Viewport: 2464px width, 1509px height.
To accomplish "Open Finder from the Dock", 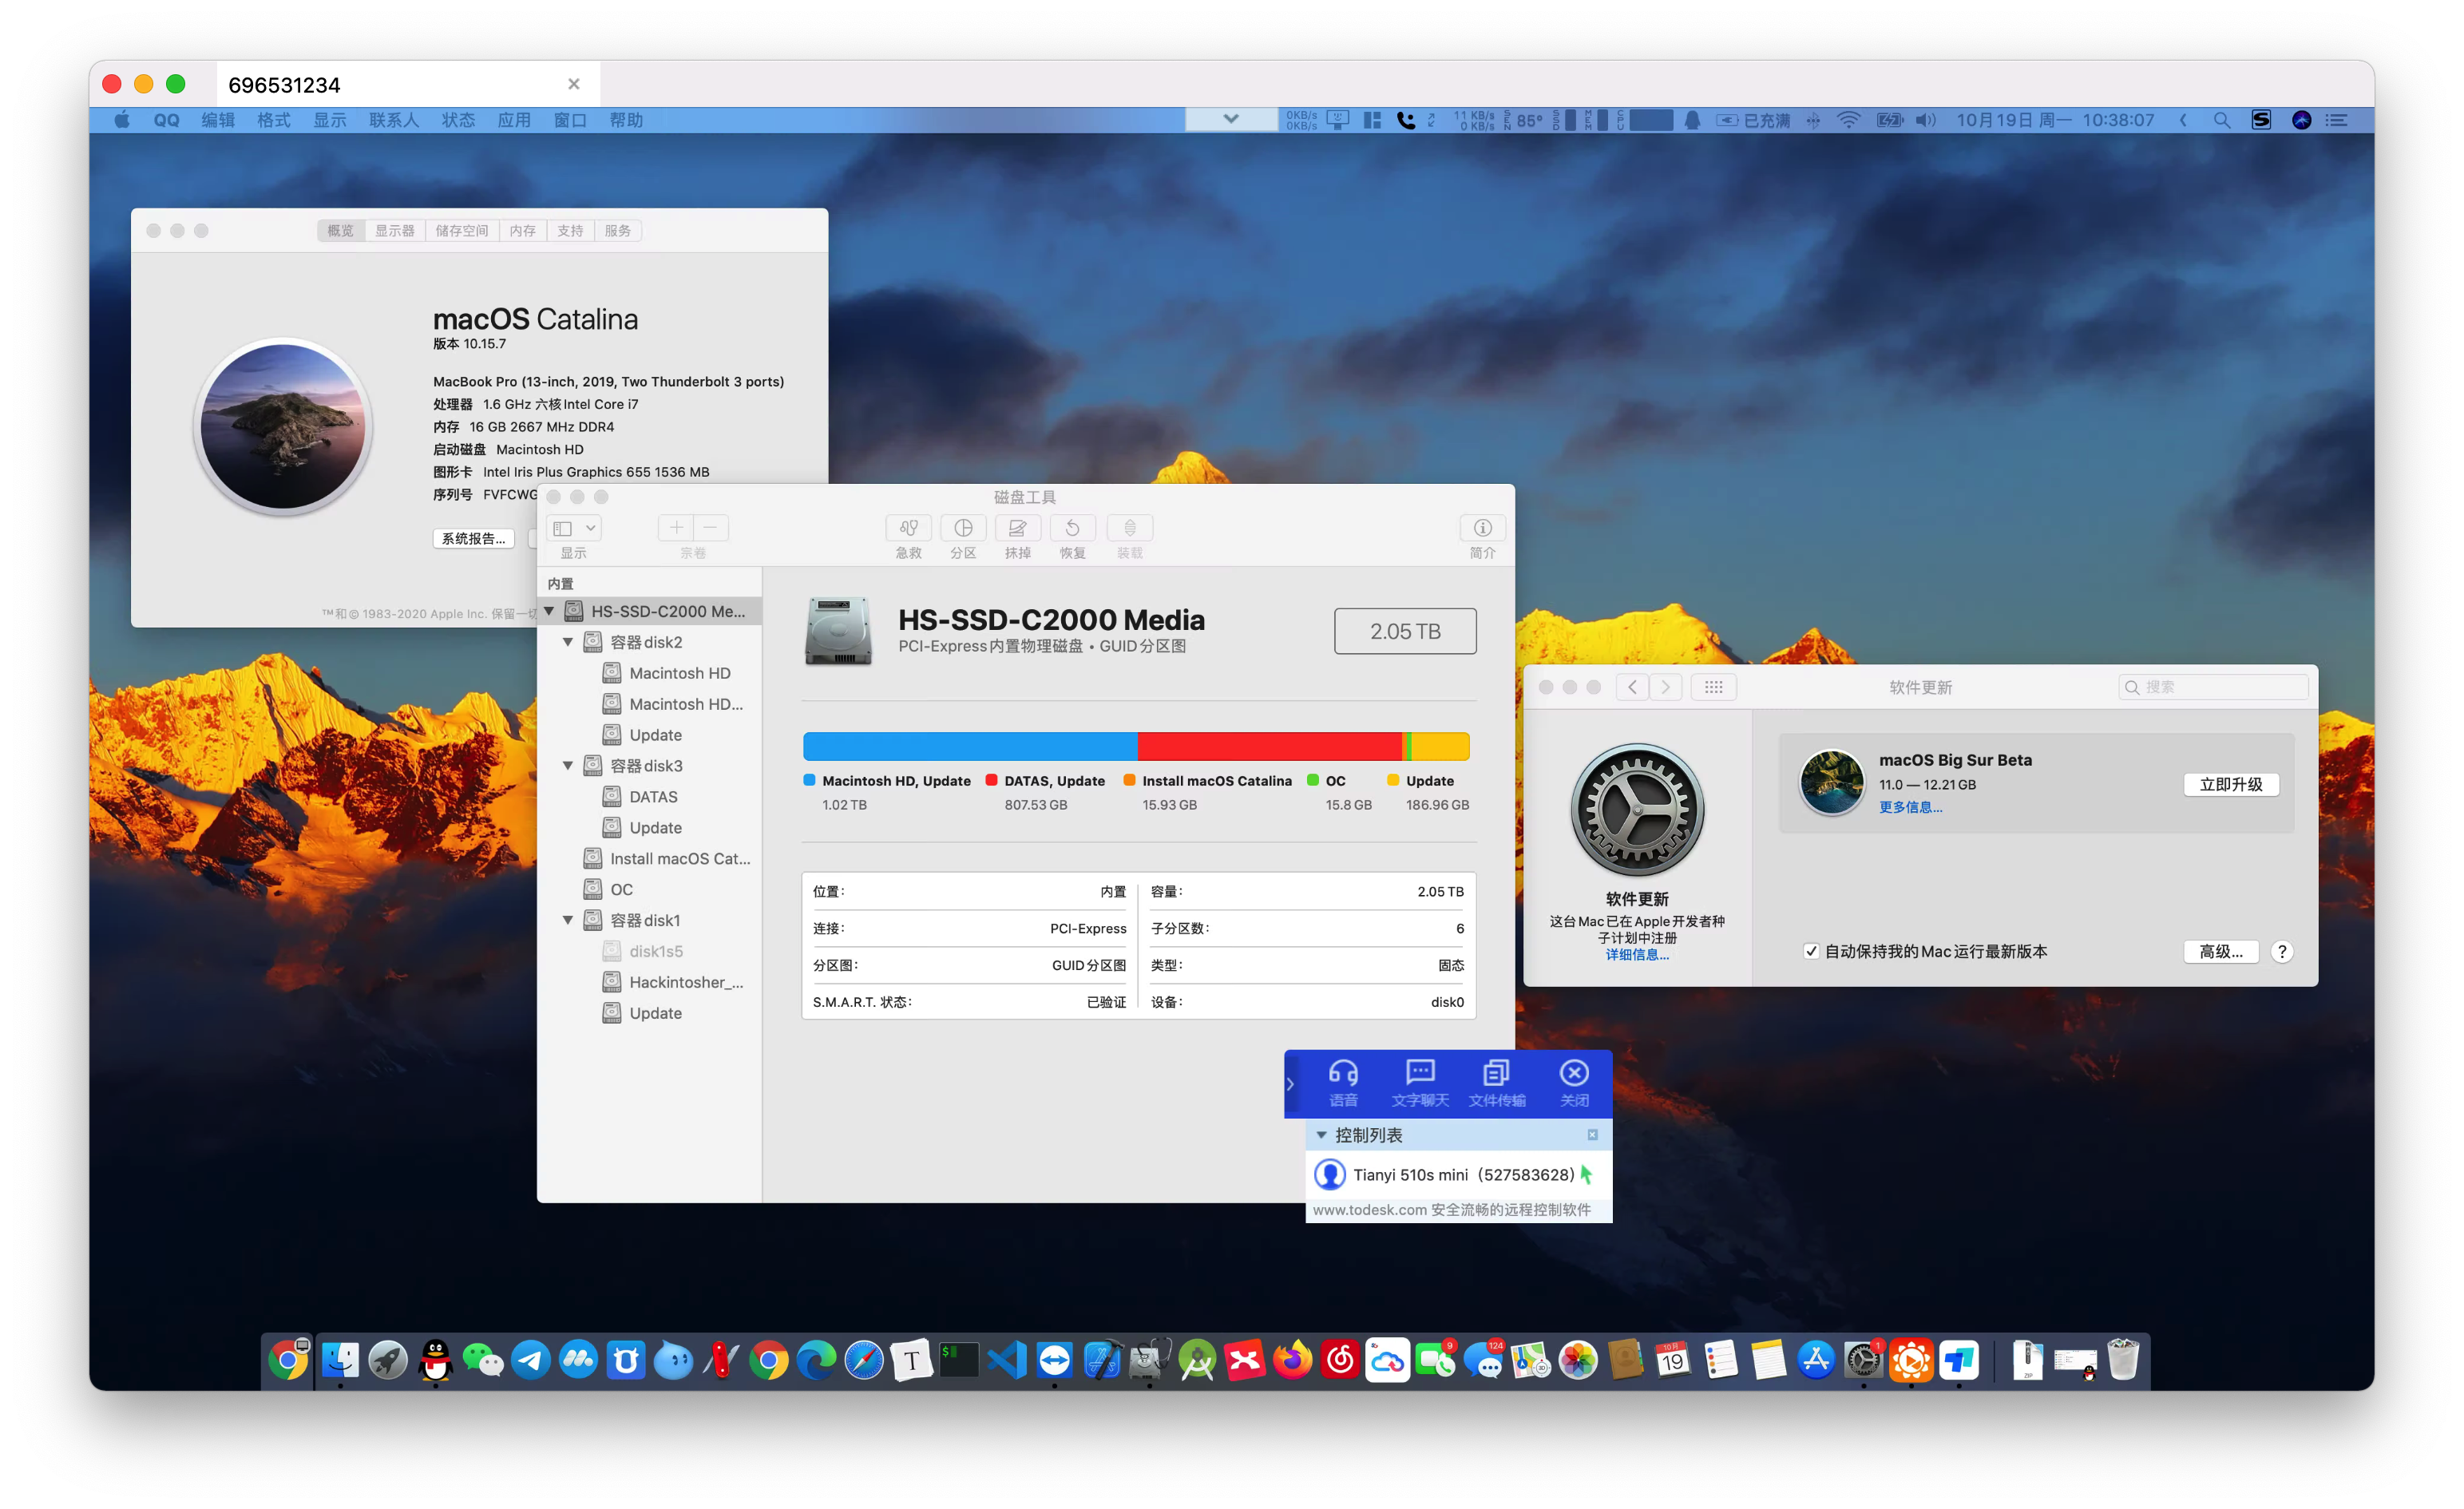I will [x=340, y=1361].
